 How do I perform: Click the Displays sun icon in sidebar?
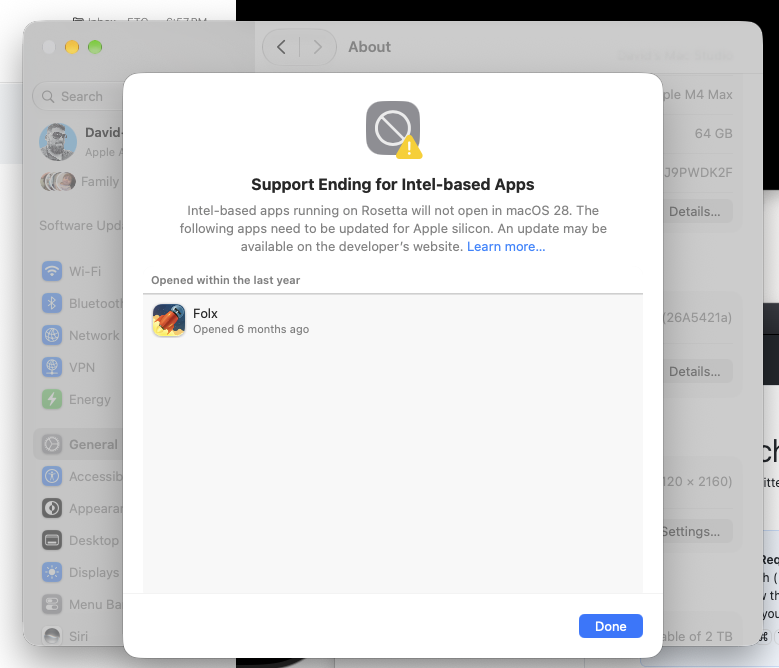(x=52, y=572)
